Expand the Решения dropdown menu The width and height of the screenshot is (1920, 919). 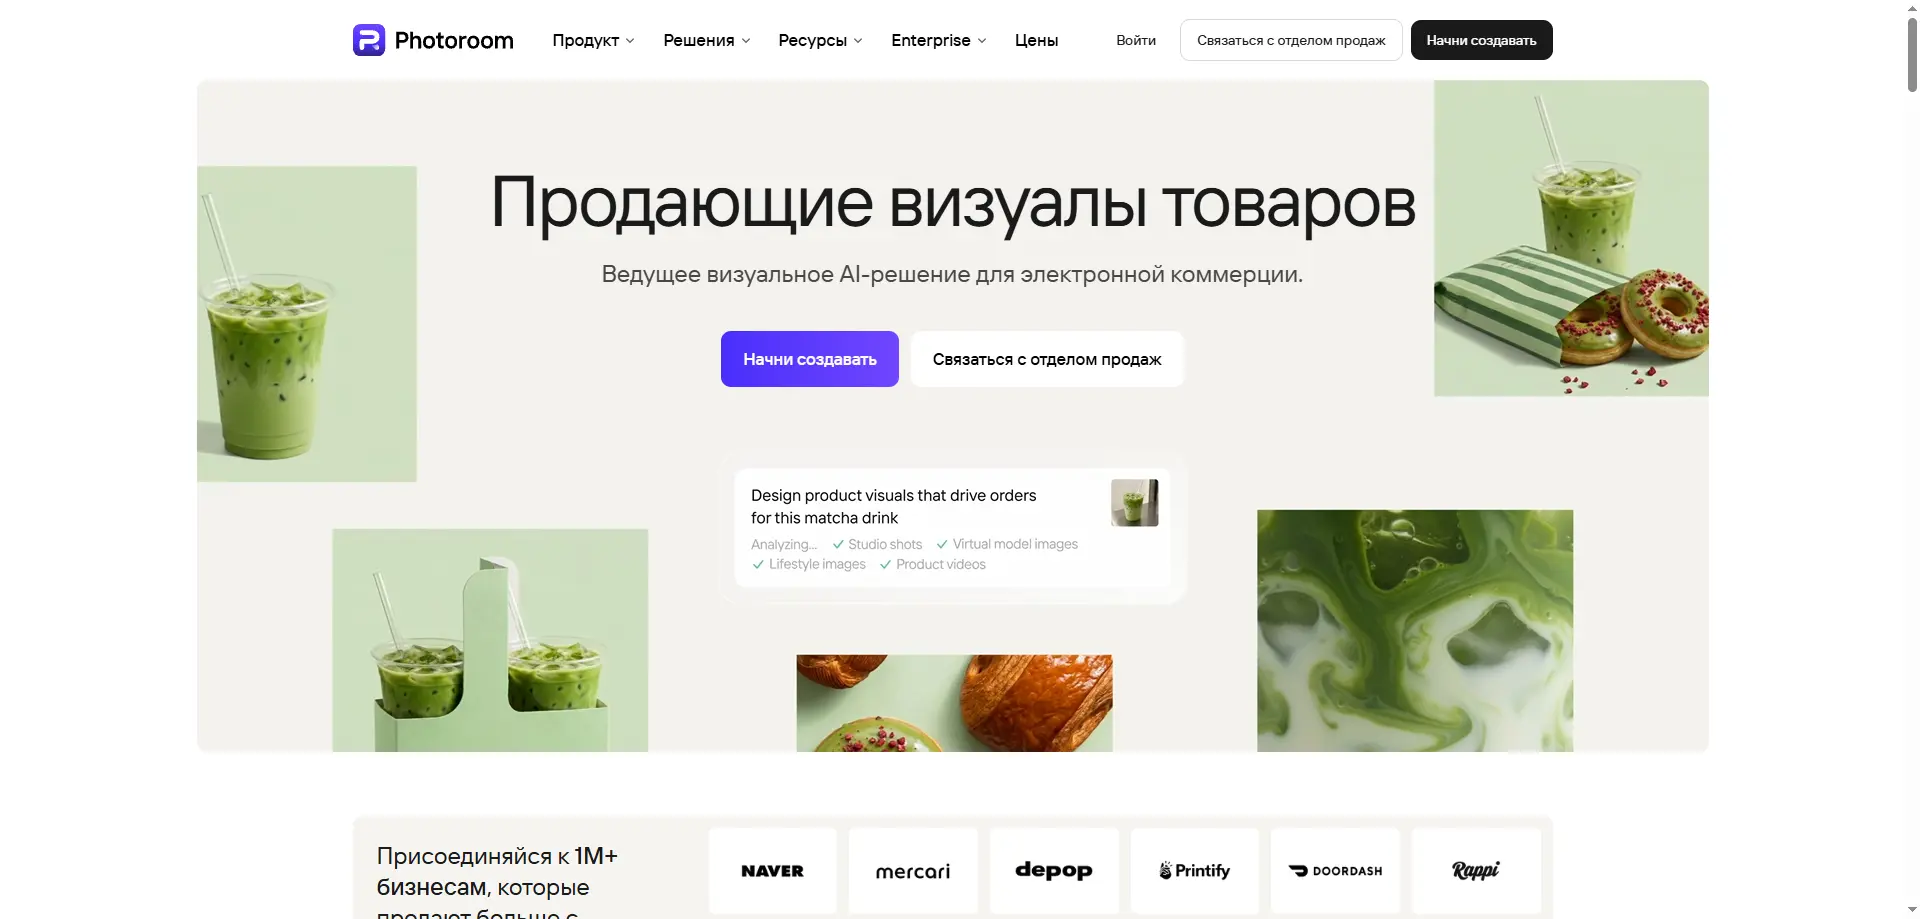pyautogui.click(x=706, y=40)
